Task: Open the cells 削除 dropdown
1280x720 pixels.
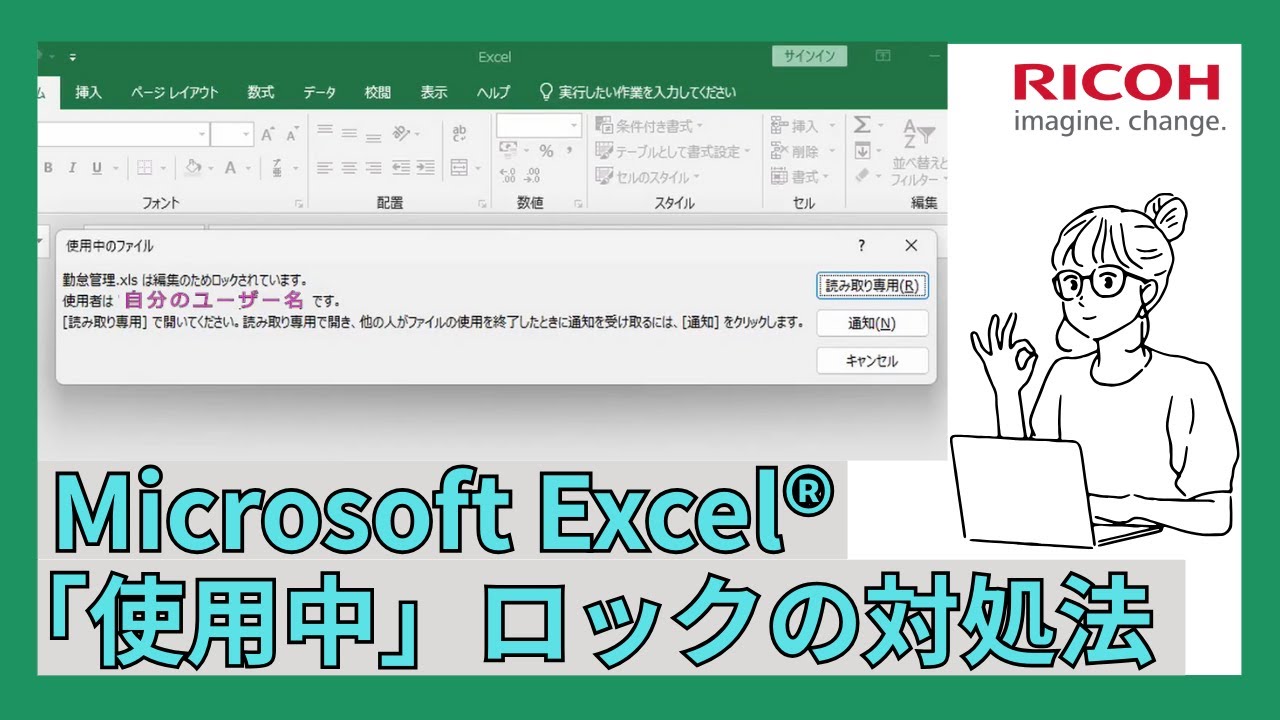Action: [x=802, y=151]
